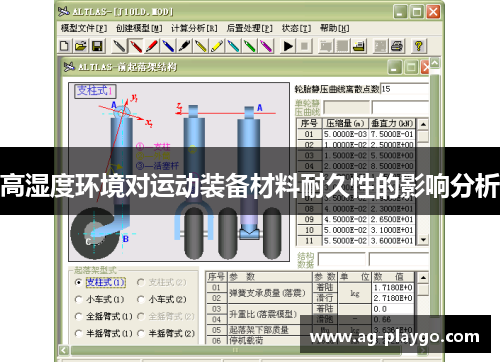The height and width of the screenshot is (362, 500).
Task: Select the 支柱式(1) radio button
Action: point(79,282)
